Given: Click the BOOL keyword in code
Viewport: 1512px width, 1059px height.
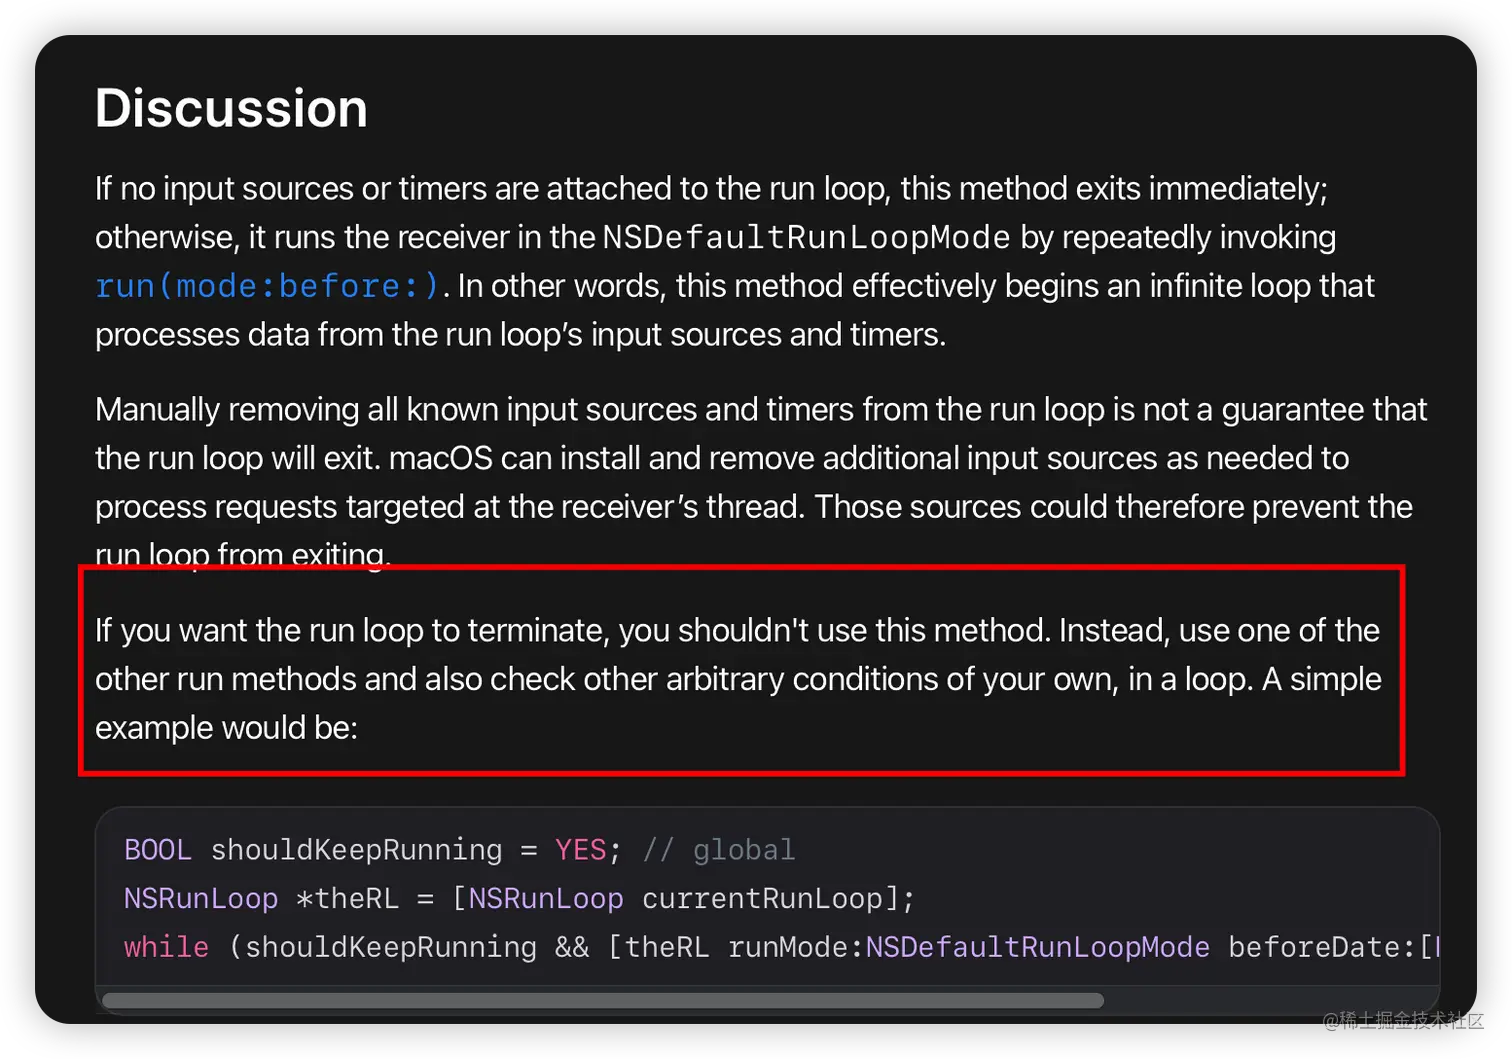Looking at the screenshot, I should [x=157, y=850].
